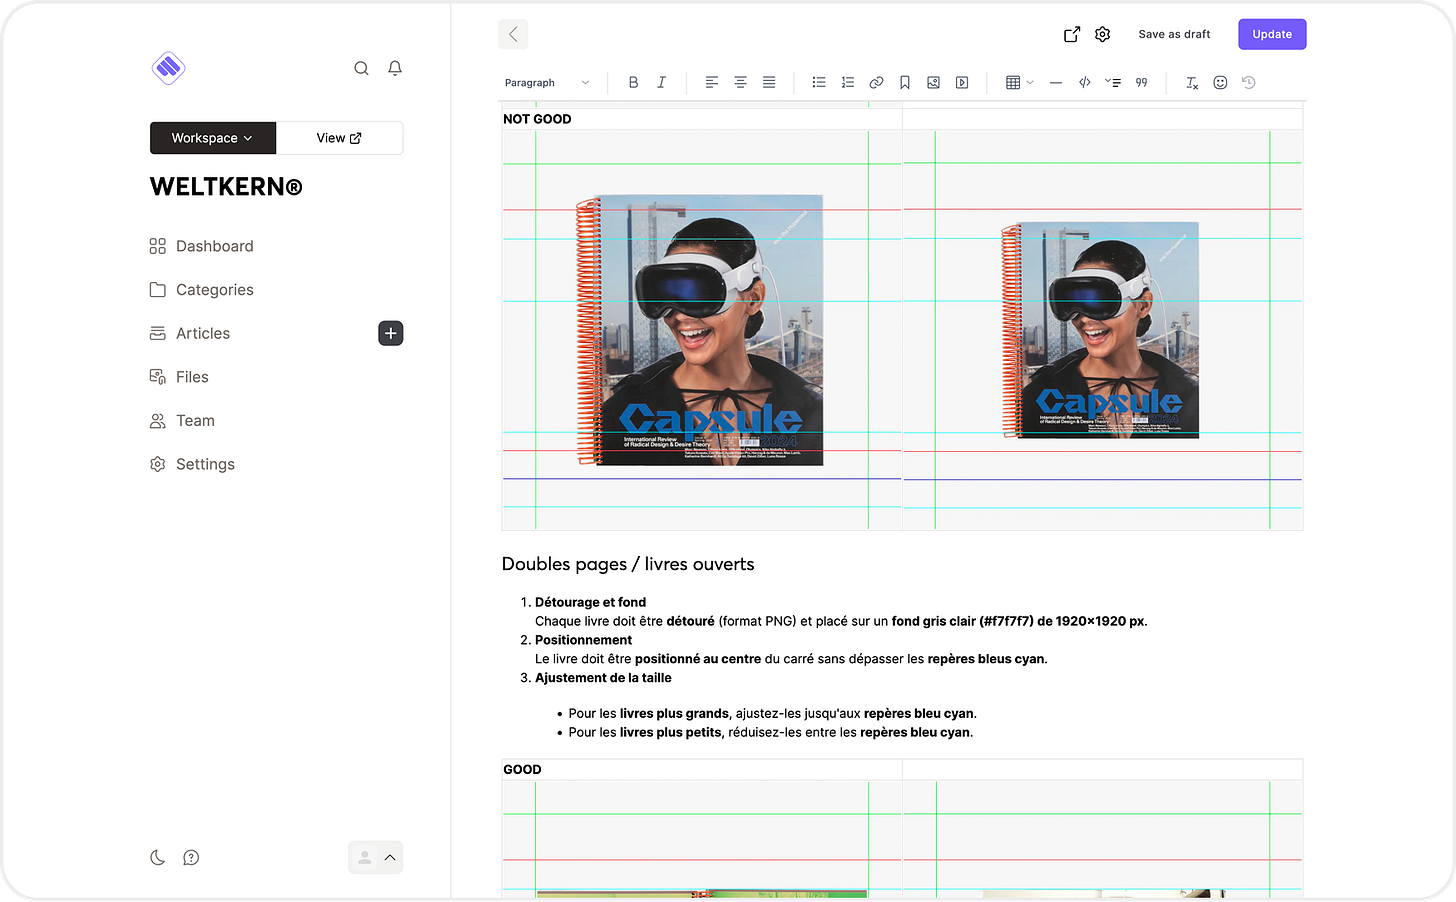Toggle dark mode moon icon
This screenshot has height=902, width=1456.
click(x=157, y=857)
